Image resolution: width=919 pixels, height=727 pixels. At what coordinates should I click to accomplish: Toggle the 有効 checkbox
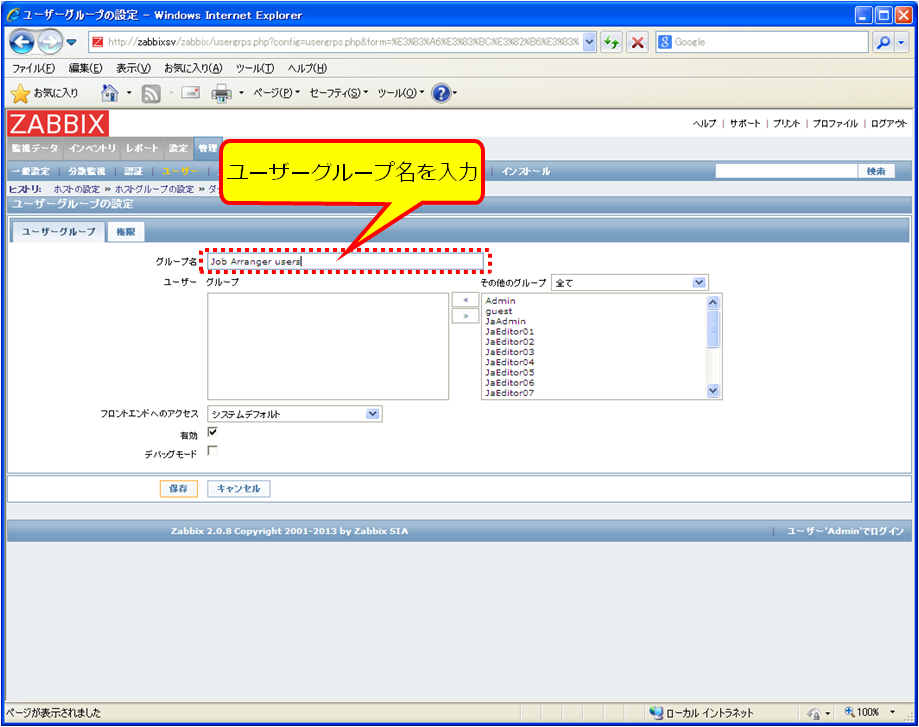coord(213,433)
